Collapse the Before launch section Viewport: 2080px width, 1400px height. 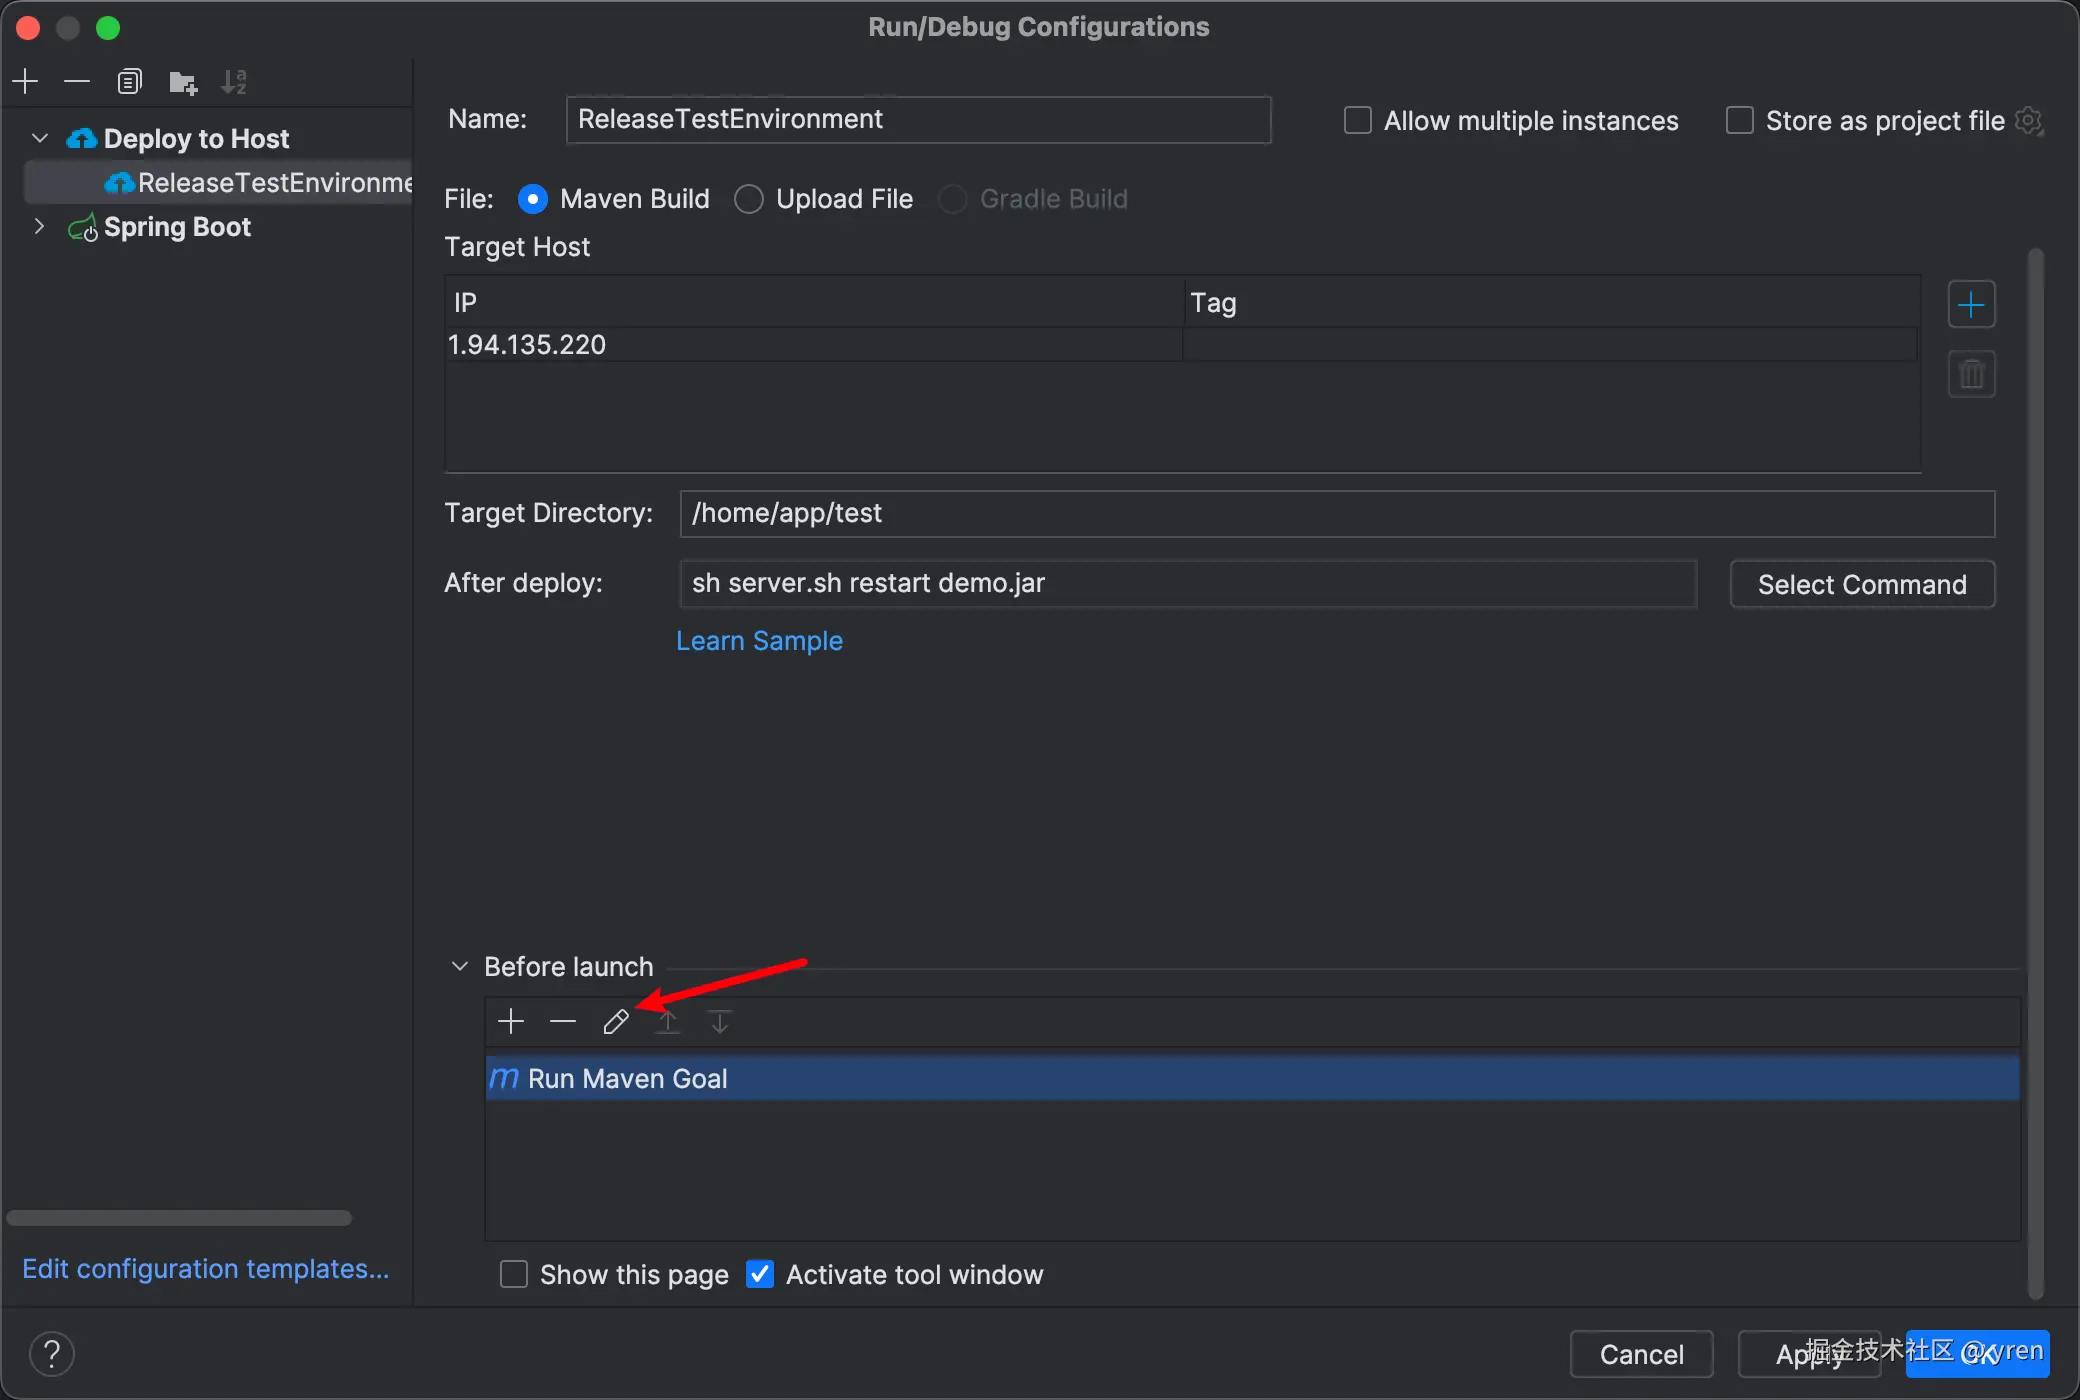point(460,966)
